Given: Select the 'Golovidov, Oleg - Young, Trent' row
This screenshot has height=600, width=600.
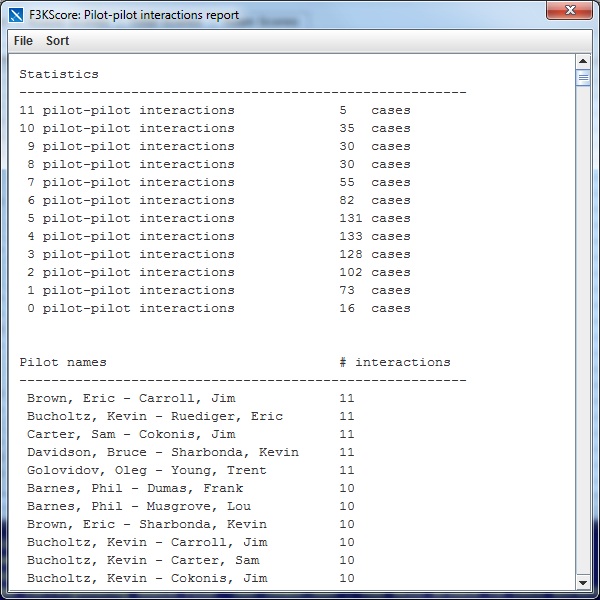Looking at the screenshot, I should click(146, 470).
